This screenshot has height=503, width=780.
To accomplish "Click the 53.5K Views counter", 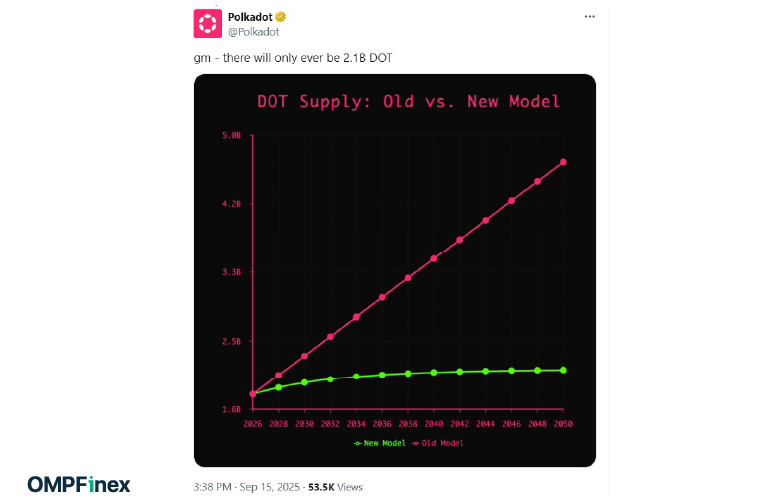I will tap(335, 487).
